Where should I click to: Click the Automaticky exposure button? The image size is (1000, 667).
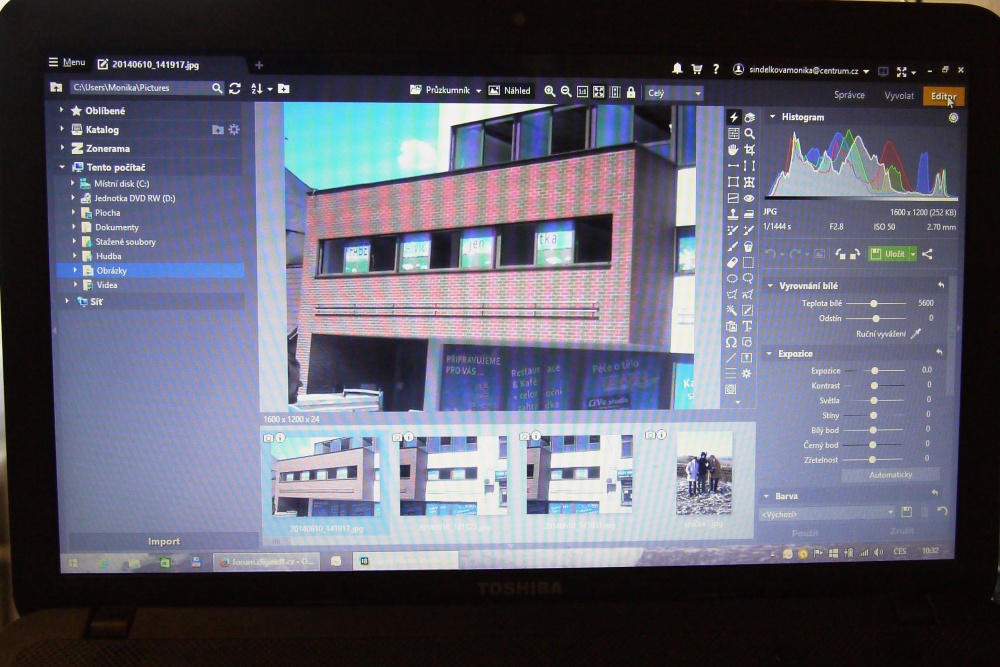(890, 474)
